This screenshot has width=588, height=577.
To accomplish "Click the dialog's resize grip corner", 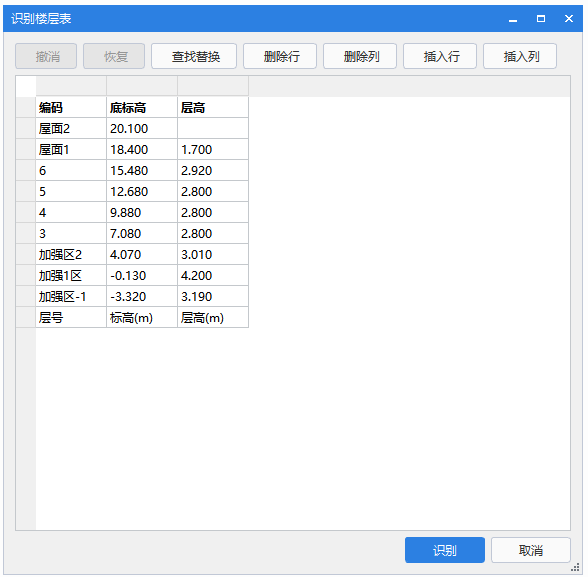I will (x=575, y=567).
